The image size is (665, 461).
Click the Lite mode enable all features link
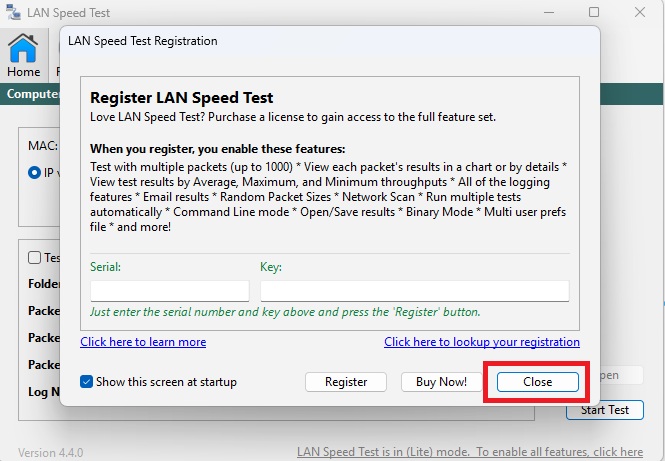[x=470, y=452]
